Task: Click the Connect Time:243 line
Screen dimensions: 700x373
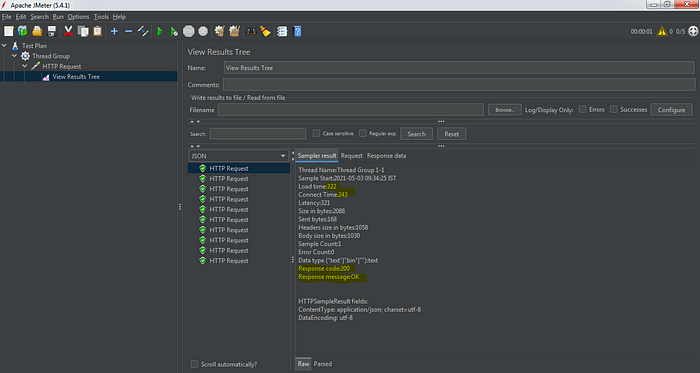Action: [x=323, y=195]
